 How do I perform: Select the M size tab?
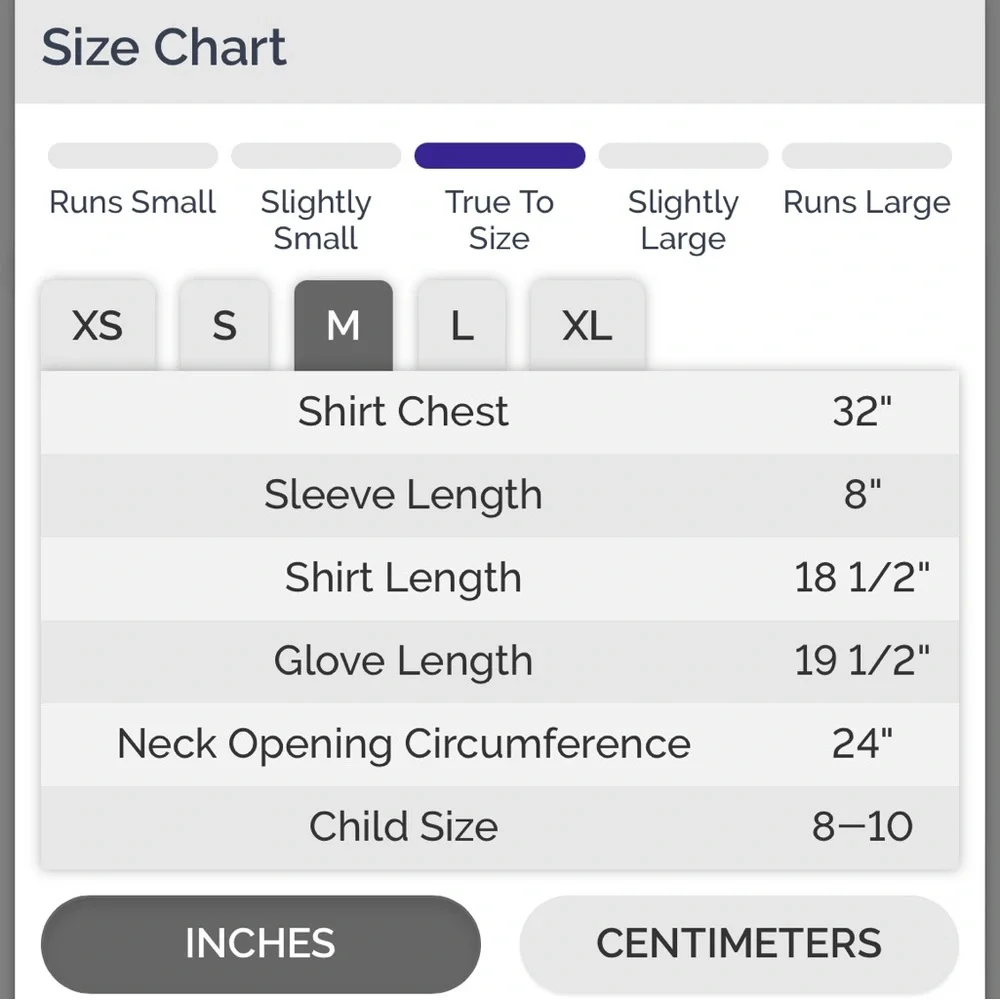click(343, 326)
